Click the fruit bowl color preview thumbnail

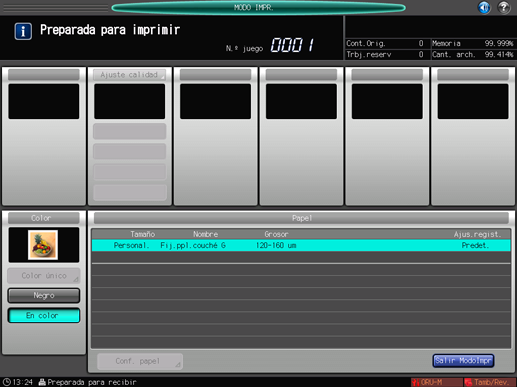[x=43, y=245]
